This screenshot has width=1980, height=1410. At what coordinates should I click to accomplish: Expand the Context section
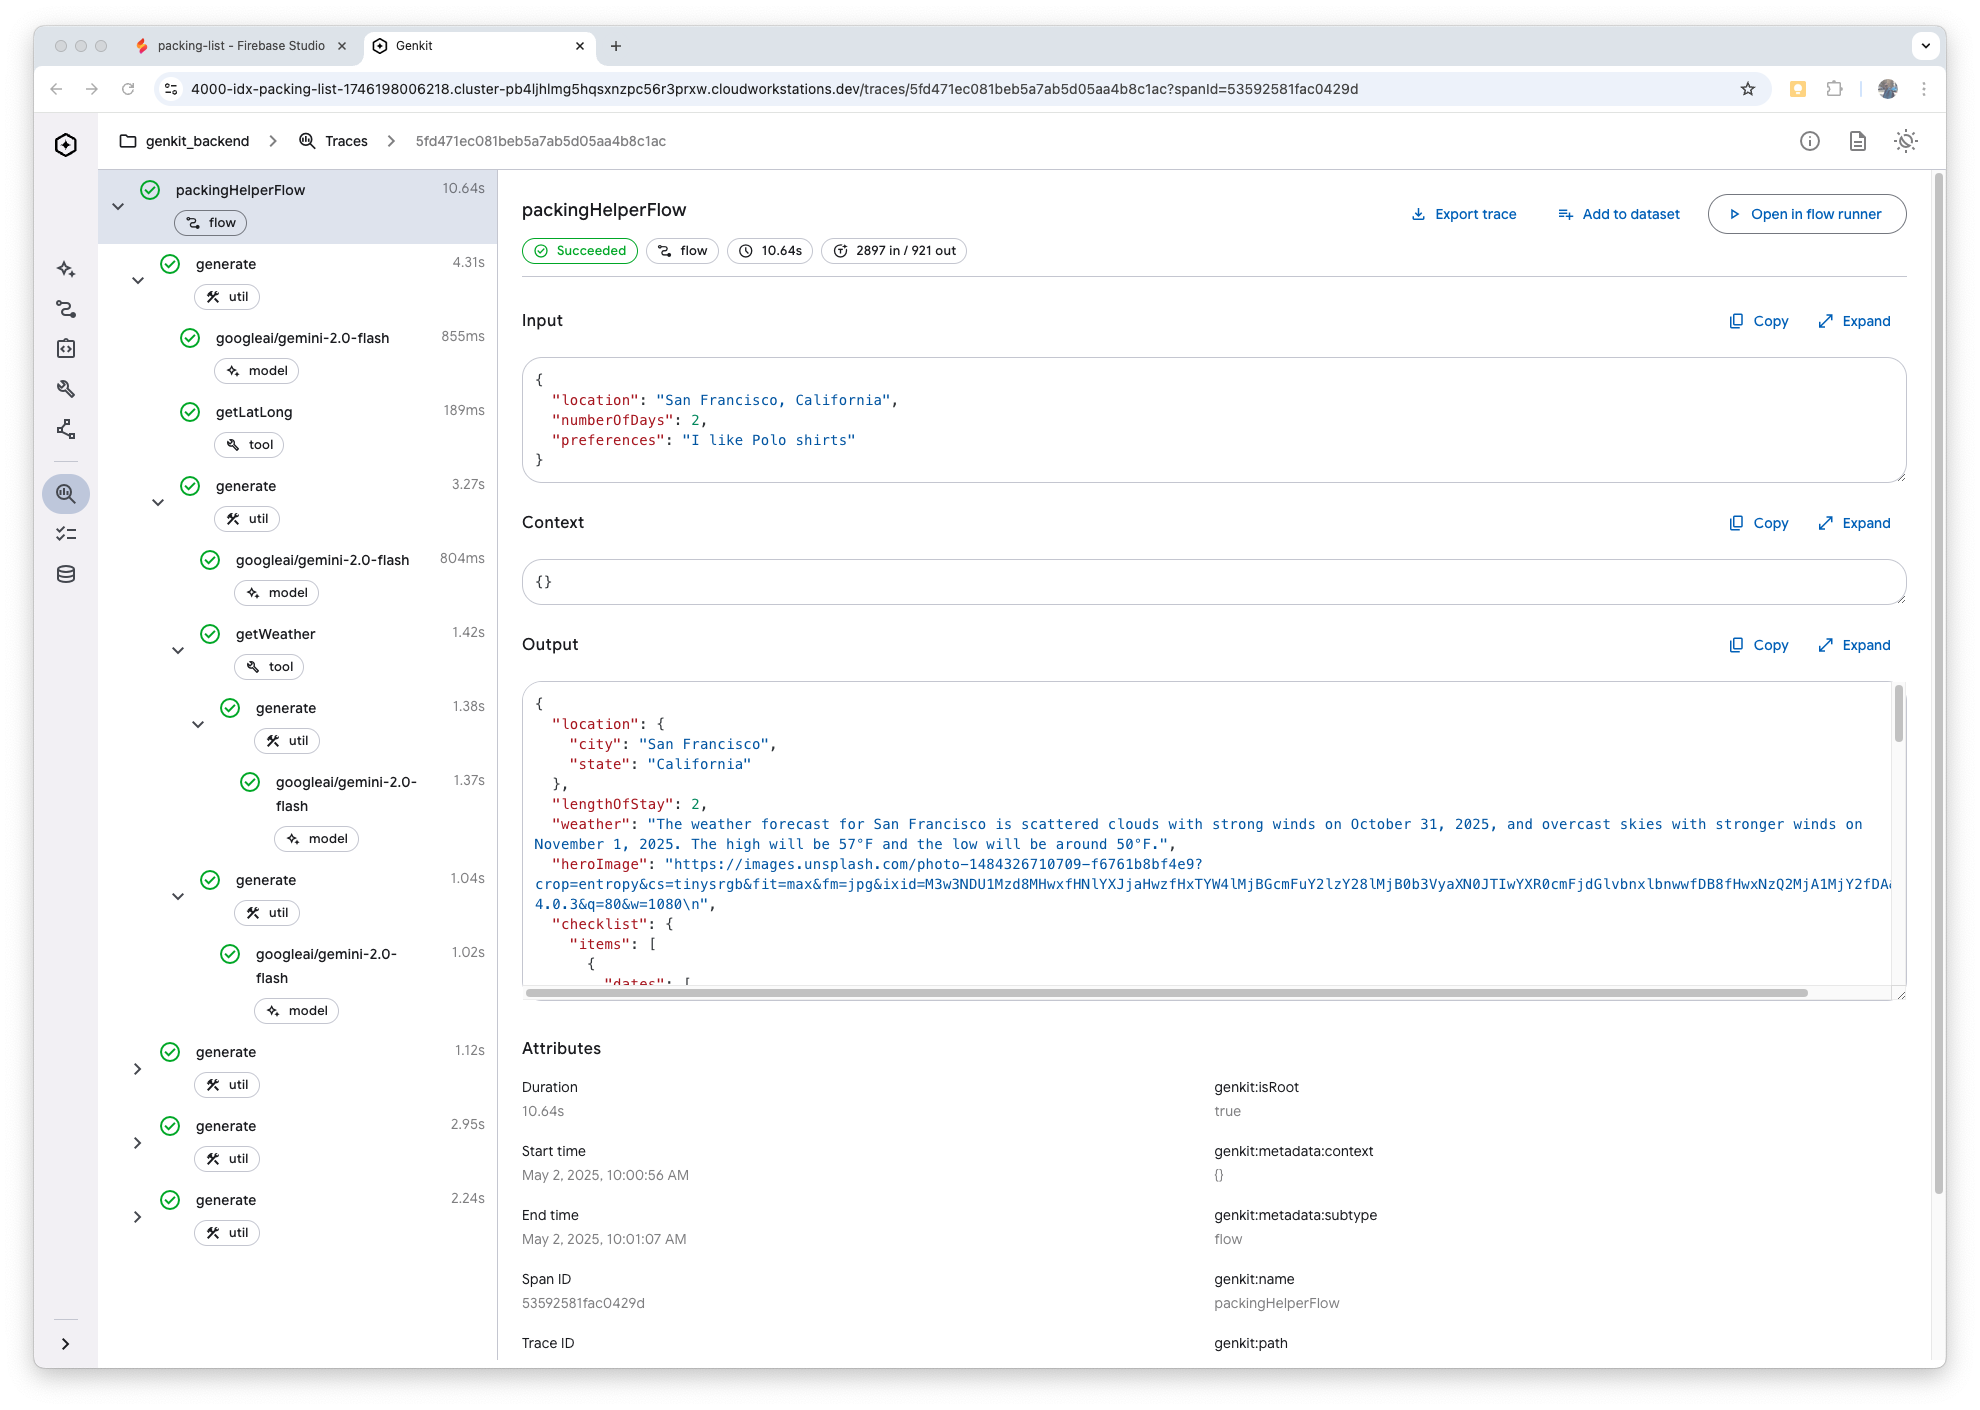click(x=1854, y=523)
